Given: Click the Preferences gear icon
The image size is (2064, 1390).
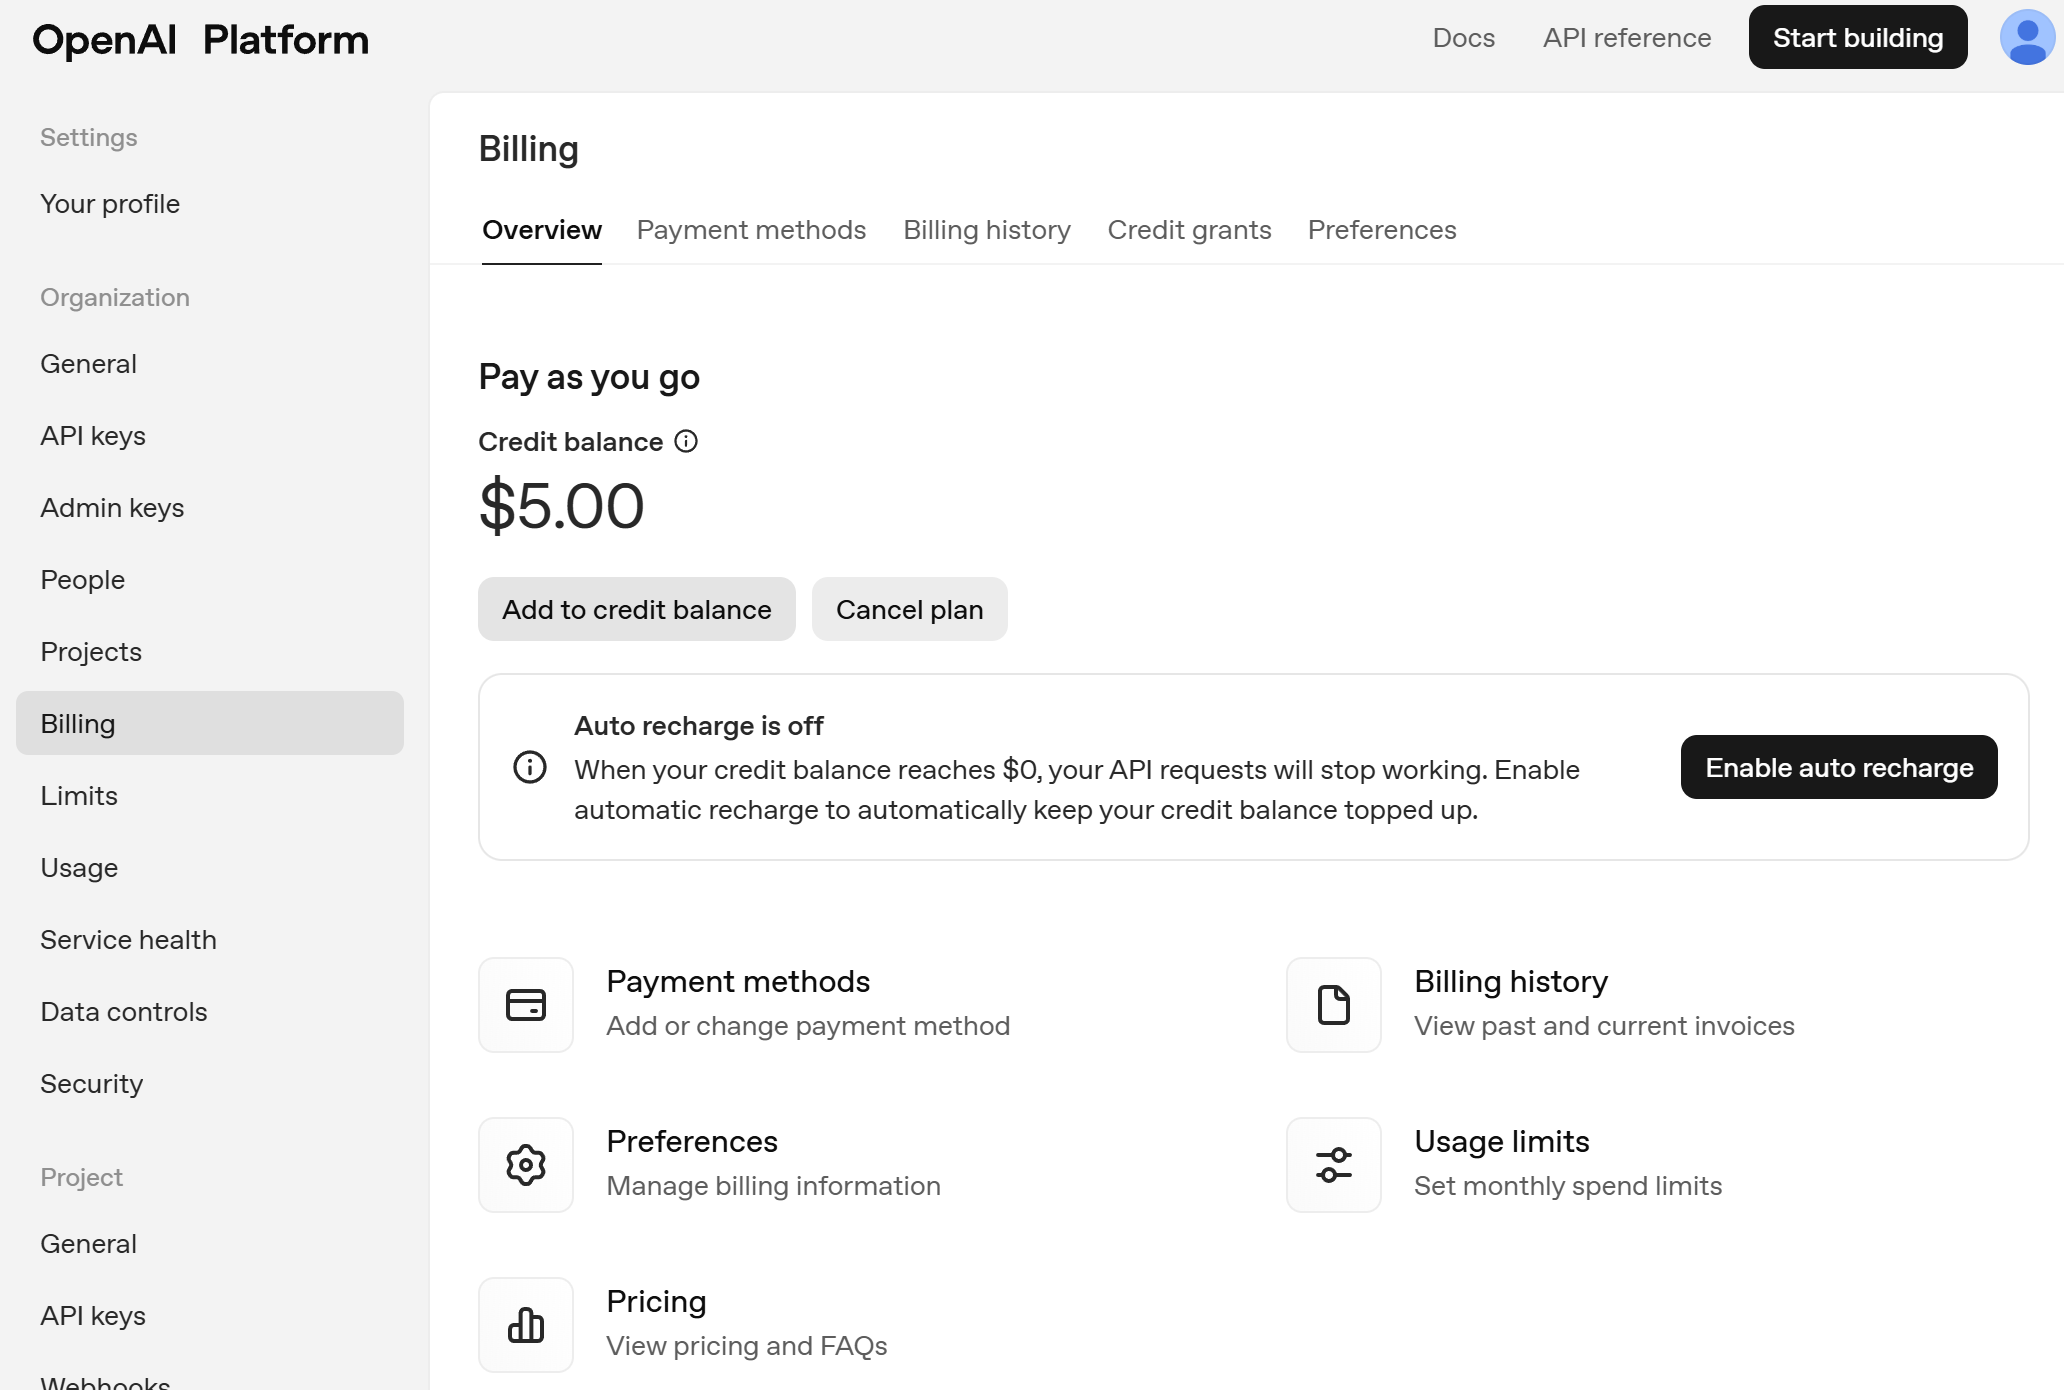Looking at the screenshot, I should click(526, 1165).
